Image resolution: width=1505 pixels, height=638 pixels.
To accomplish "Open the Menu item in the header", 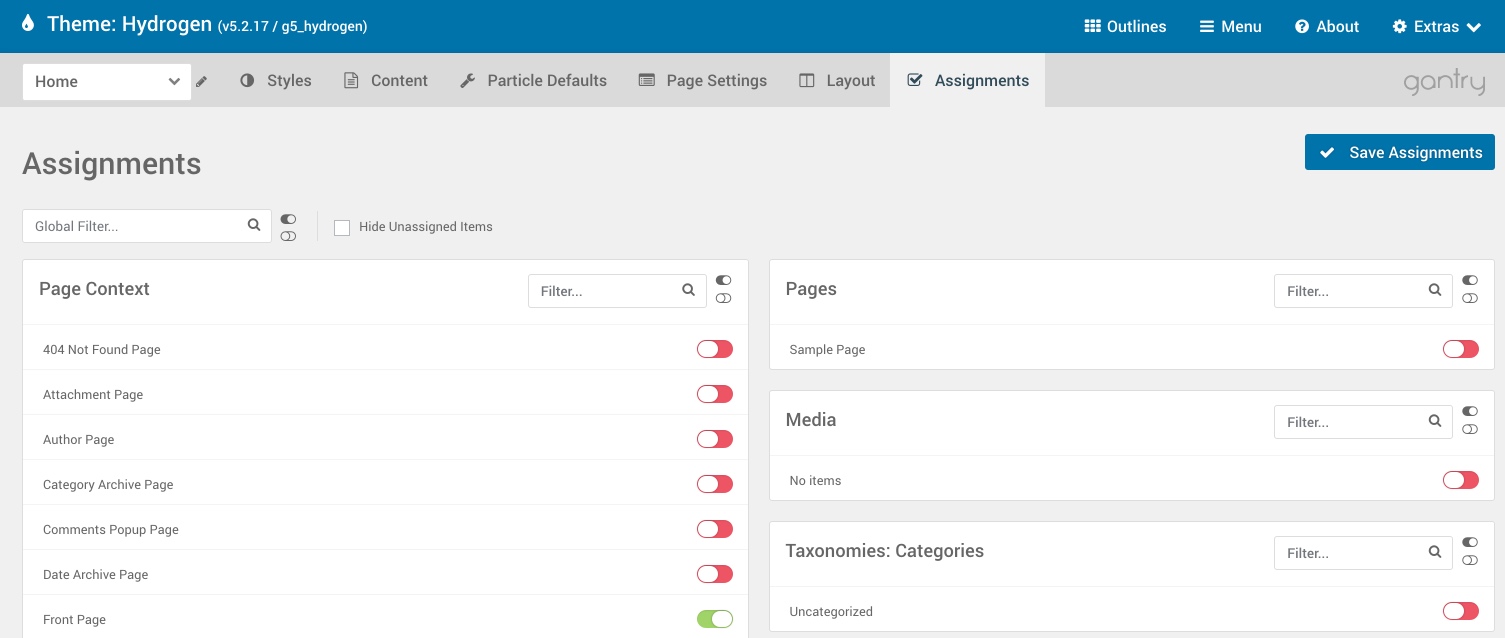I will pos(1230,27).
